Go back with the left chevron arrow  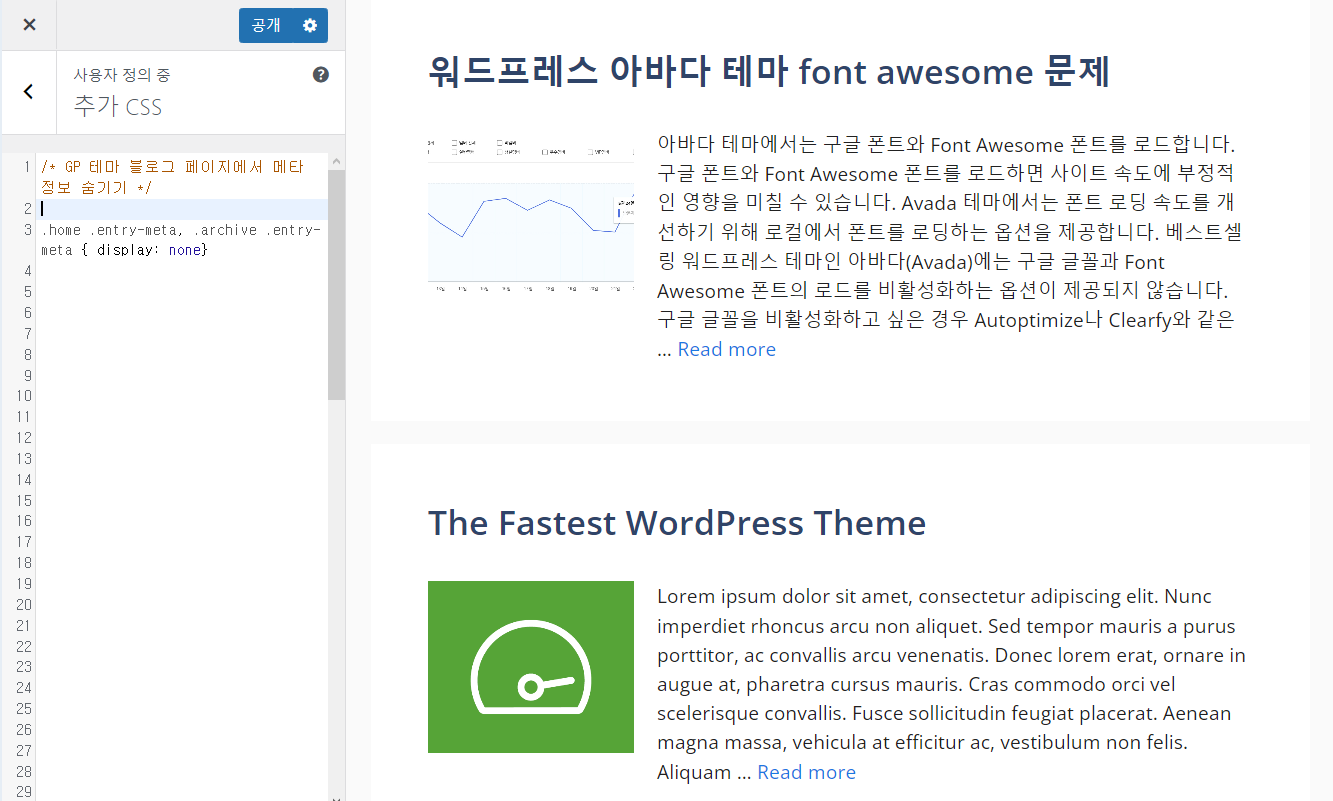(28, 92)
